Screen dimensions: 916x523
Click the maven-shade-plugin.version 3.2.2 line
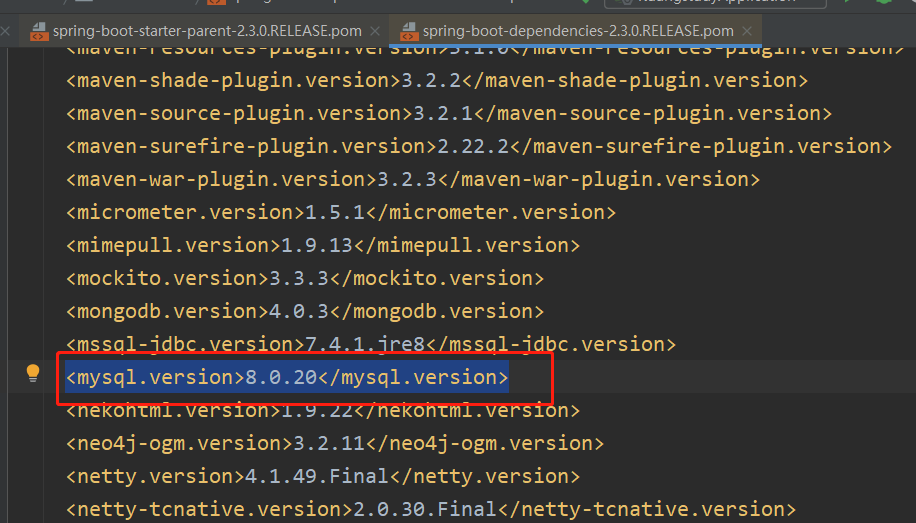(x=437, y=81)
